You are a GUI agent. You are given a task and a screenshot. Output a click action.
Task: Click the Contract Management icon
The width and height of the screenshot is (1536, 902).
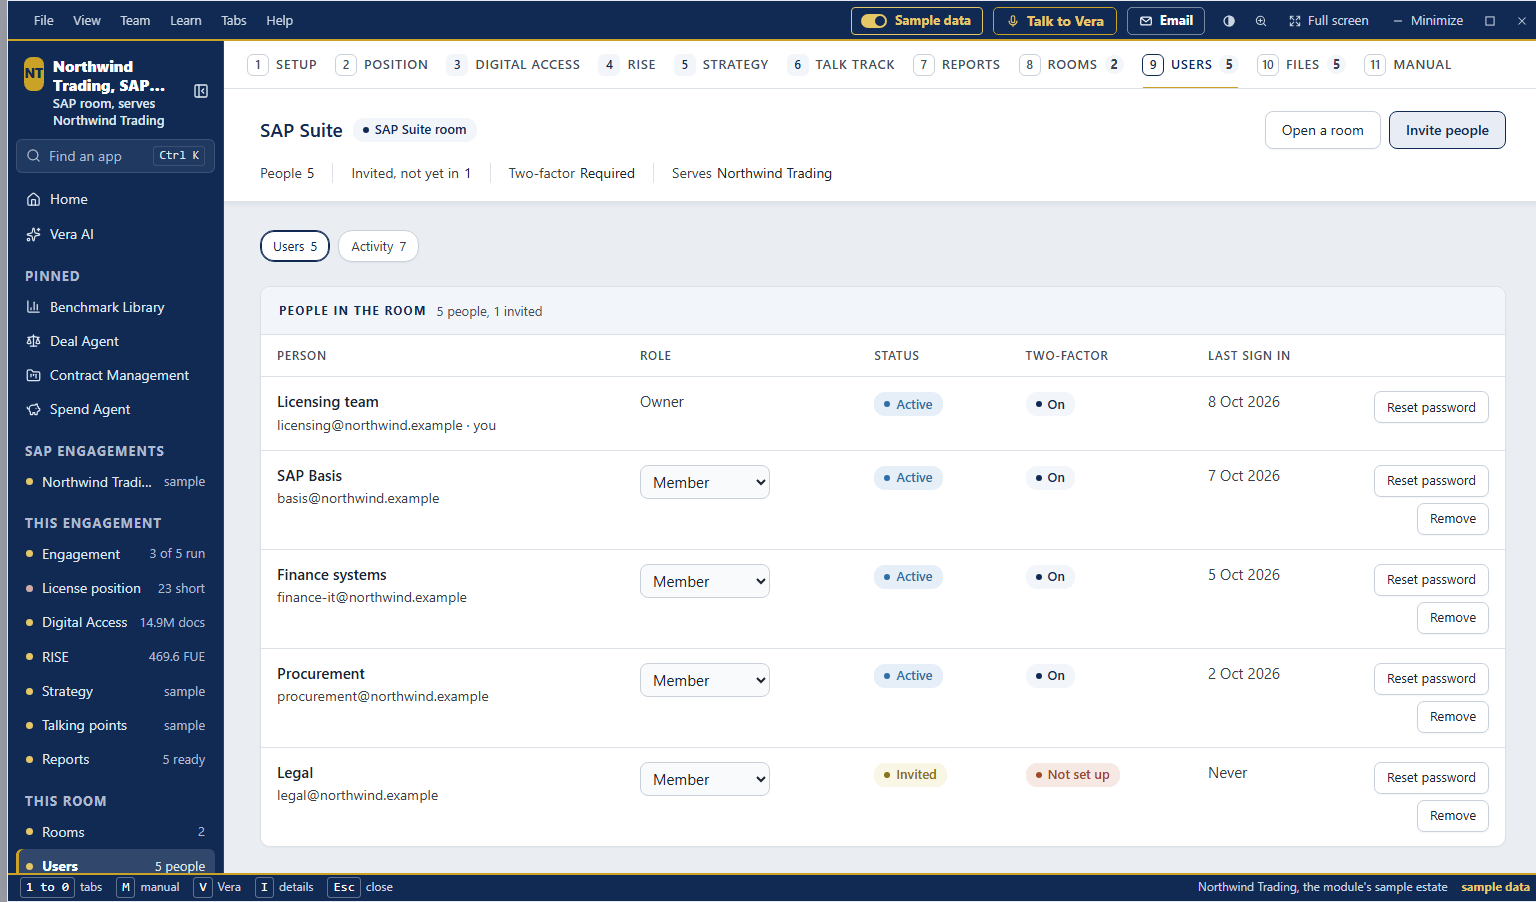pyautogui.click(x=34, y=375)
